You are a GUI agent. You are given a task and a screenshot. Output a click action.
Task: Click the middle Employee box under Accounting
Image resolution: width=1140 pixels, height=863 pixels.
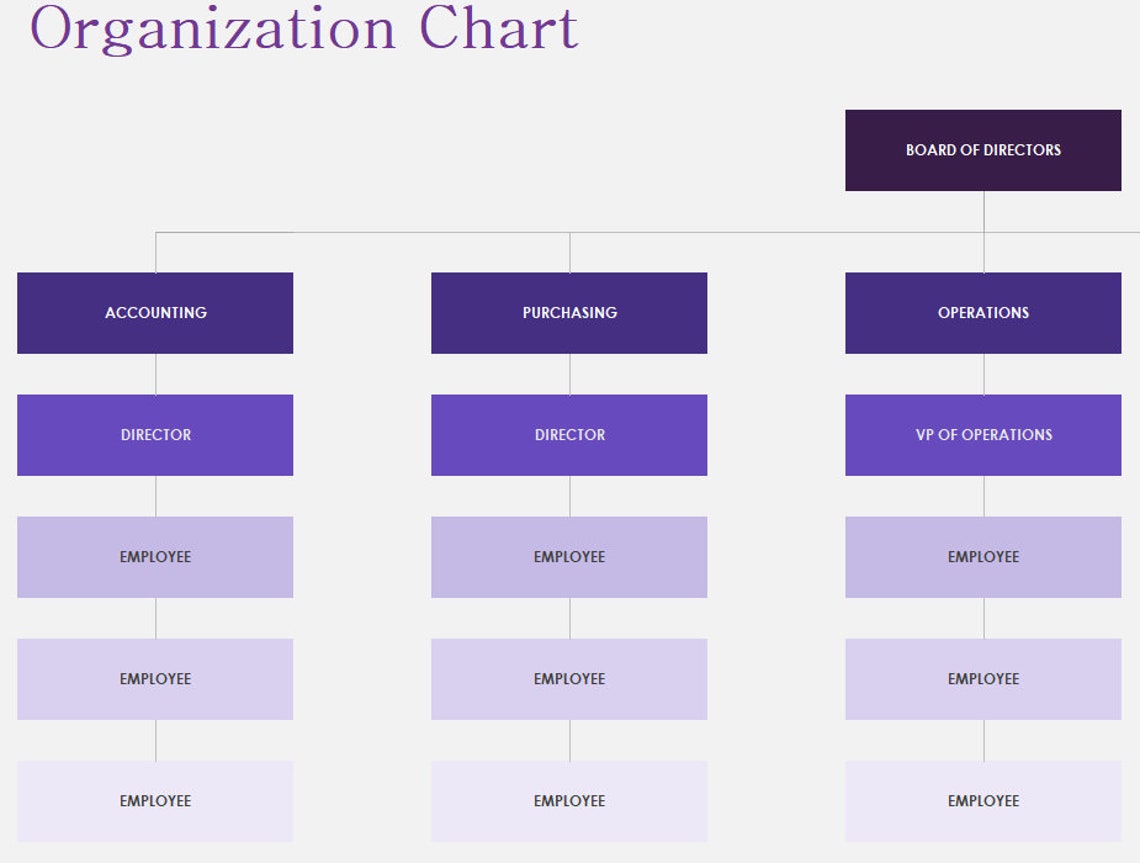155,678
